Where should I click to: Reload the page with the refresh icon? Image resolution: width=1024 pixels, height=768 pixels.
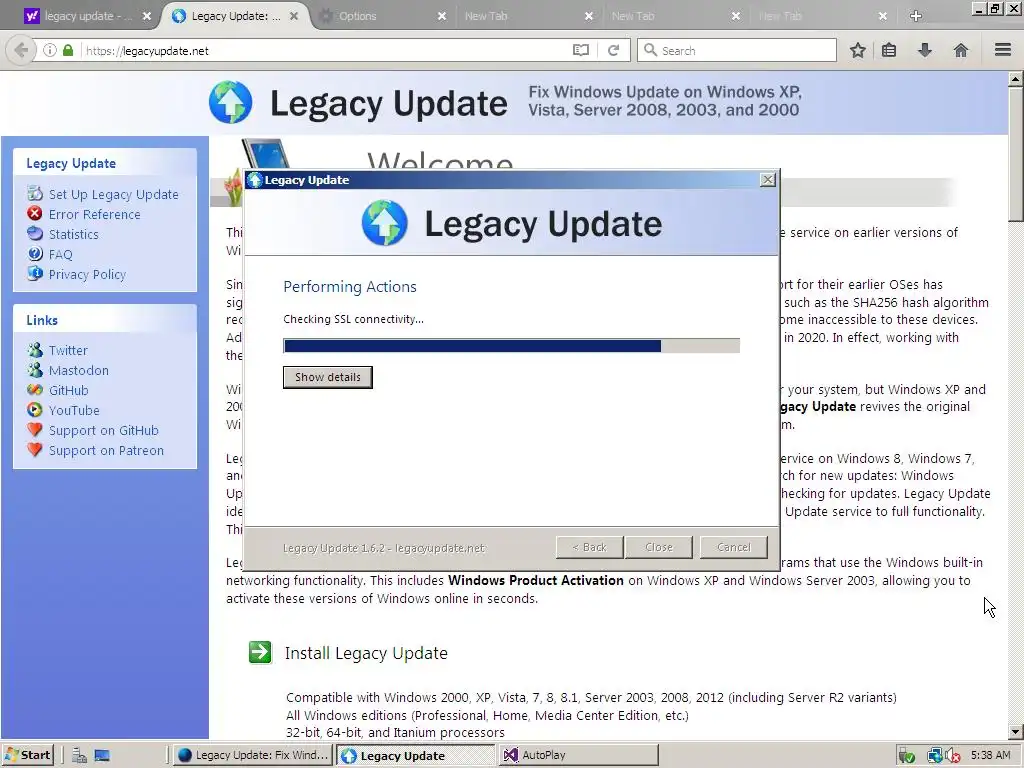pos(613,50)
